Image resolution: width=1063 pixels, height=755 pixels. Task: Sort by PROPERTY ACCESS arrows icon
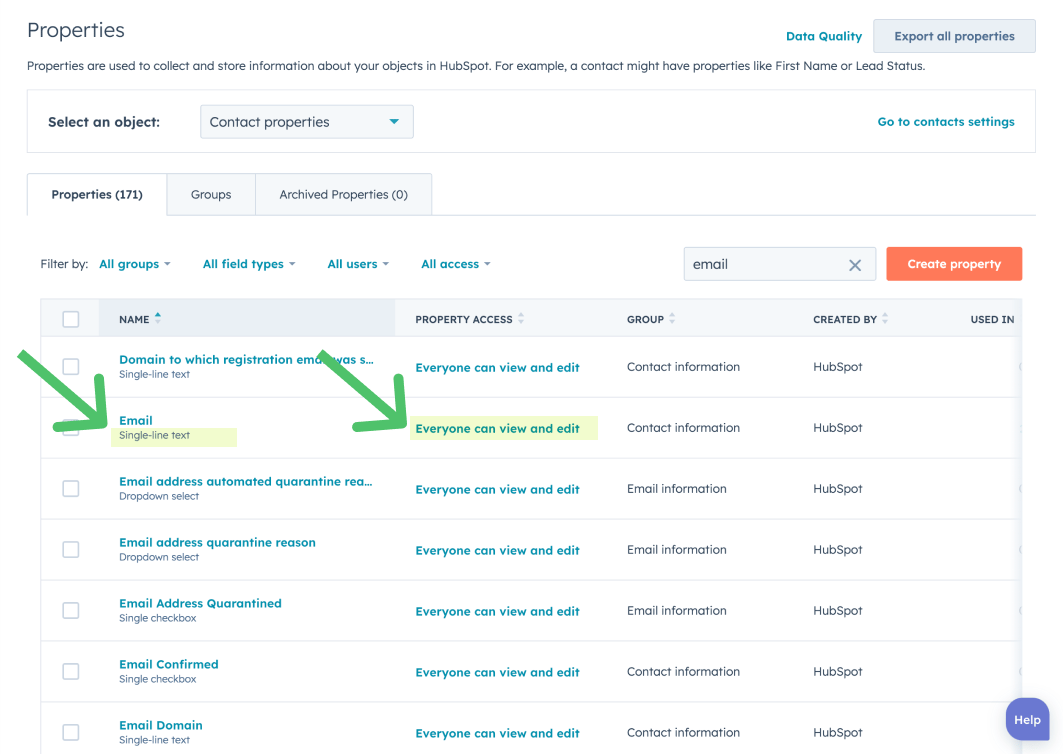pyautogui.click(x=521, y=319)
